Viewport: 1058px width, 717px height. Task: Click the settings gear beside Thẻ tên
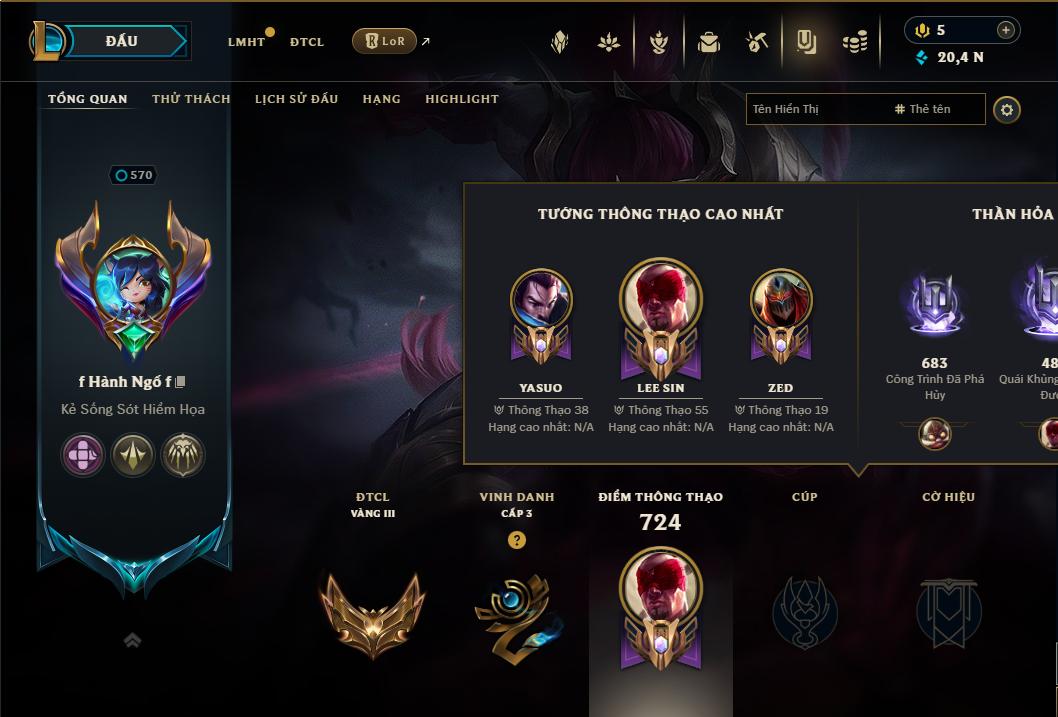click(1007, 110)
